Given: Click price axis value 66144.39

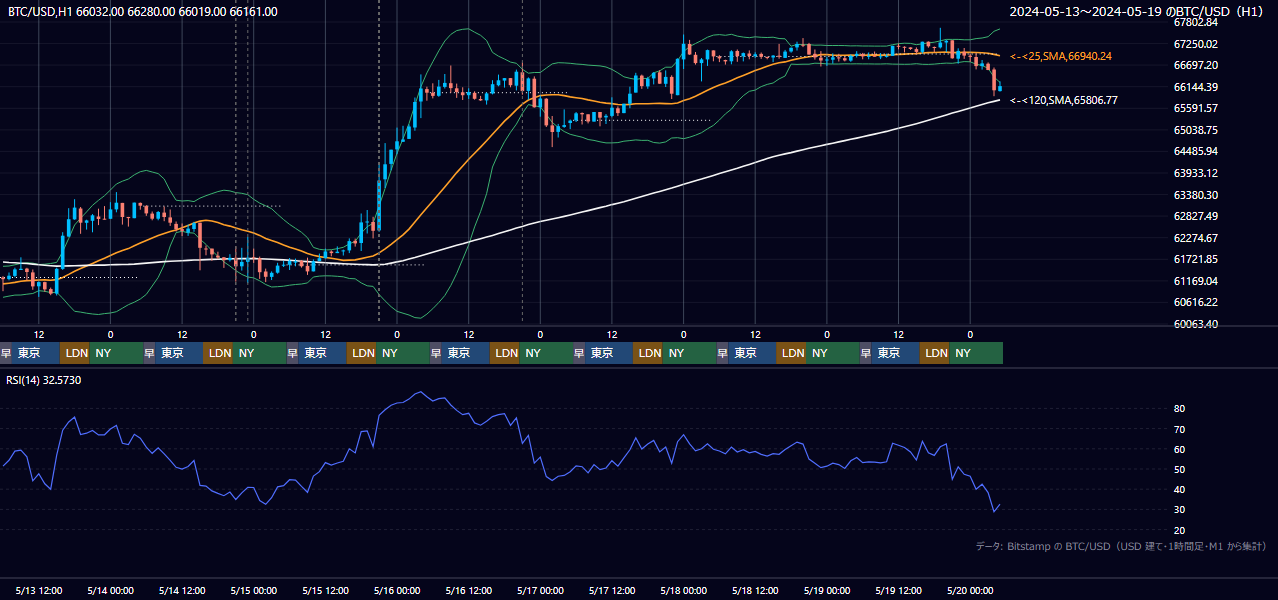Looking at the screenshot, I should [1195, 87].
